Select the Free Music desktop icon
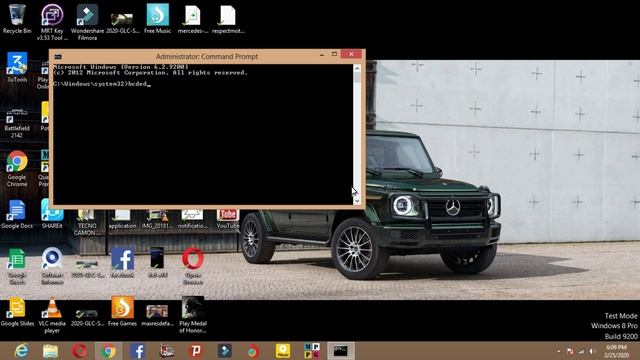Viewport: 640px width, 360px height. click(158, 19)
